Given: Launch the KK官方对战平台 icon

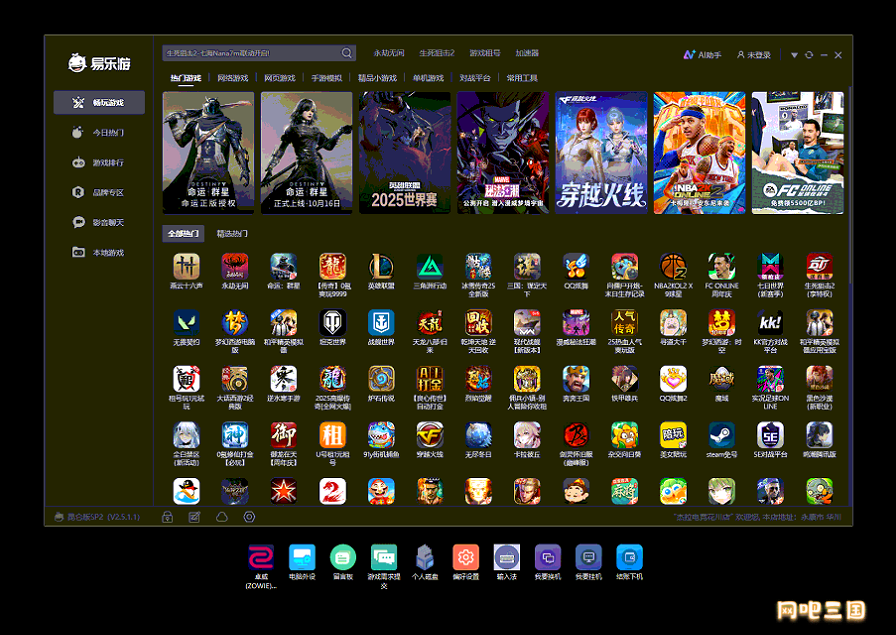Looking at the screenshot, I should point(770,322).
